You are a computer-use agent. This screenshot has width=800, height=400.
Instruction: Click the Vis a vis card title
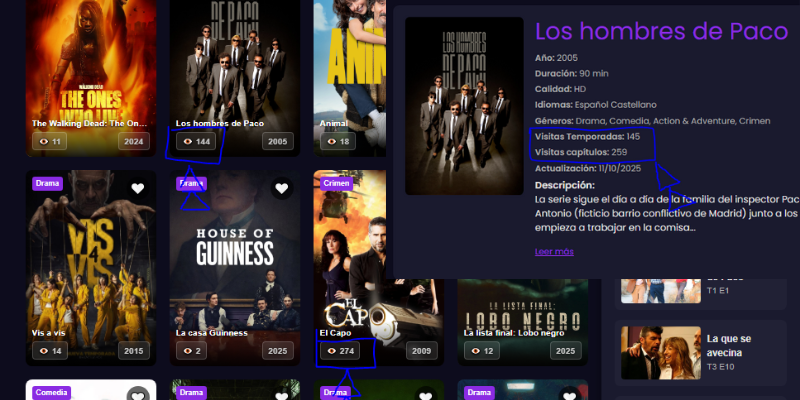pos(47,333)
